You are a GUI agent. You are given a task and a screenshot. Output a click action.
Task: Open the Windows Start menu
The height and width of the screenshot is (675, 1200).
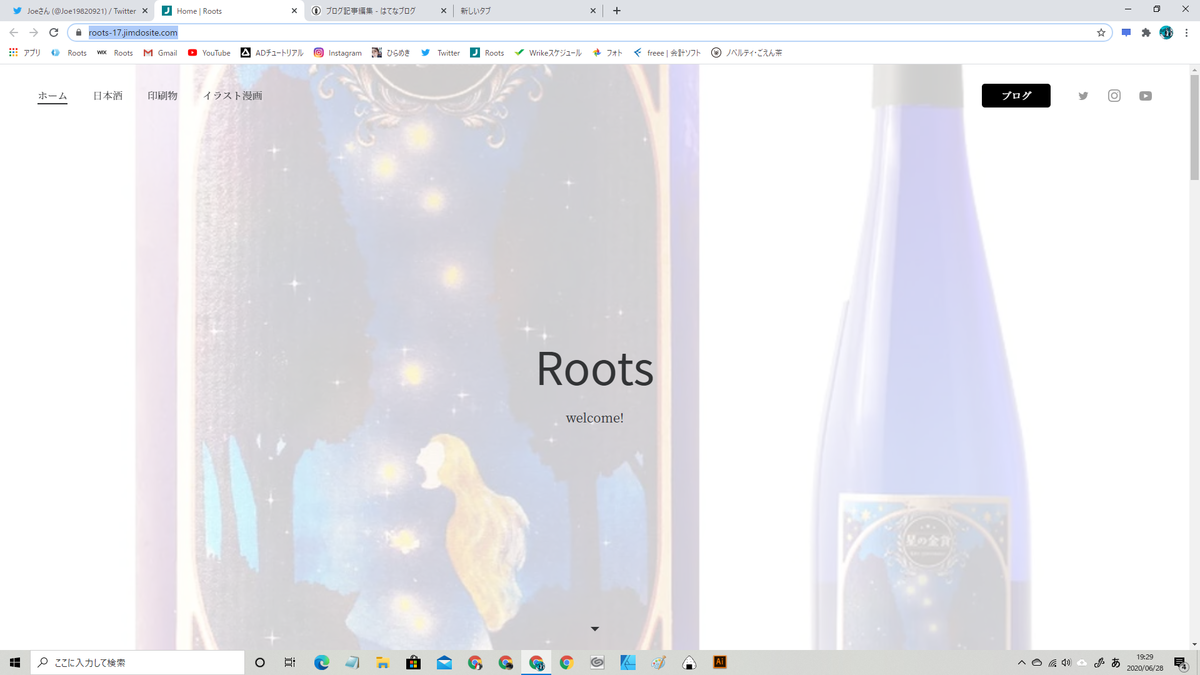15,662
